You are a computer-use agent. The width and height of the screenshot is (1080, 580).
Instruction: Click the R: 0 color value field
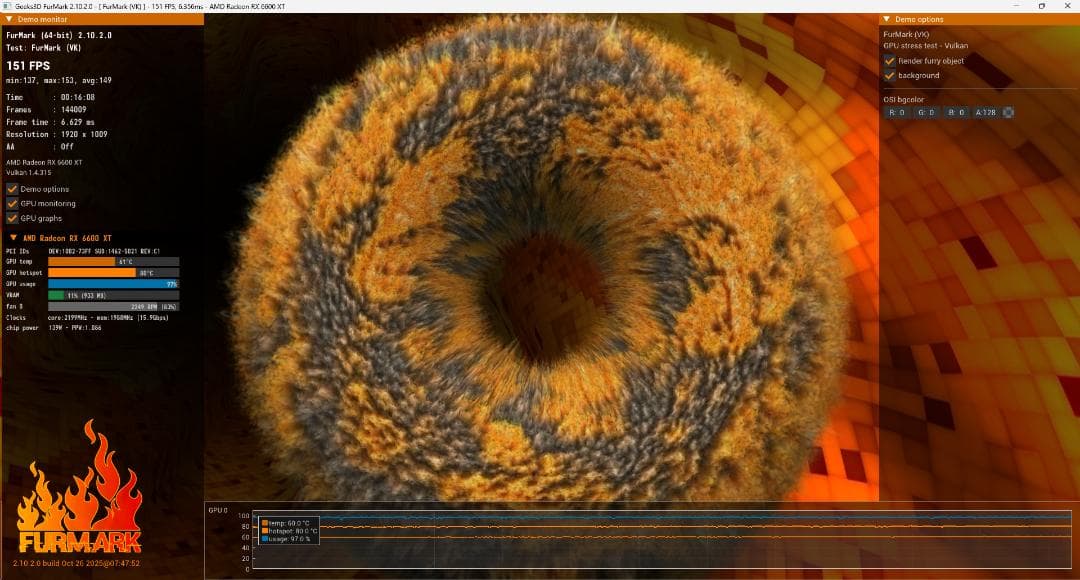coord(896,112)
